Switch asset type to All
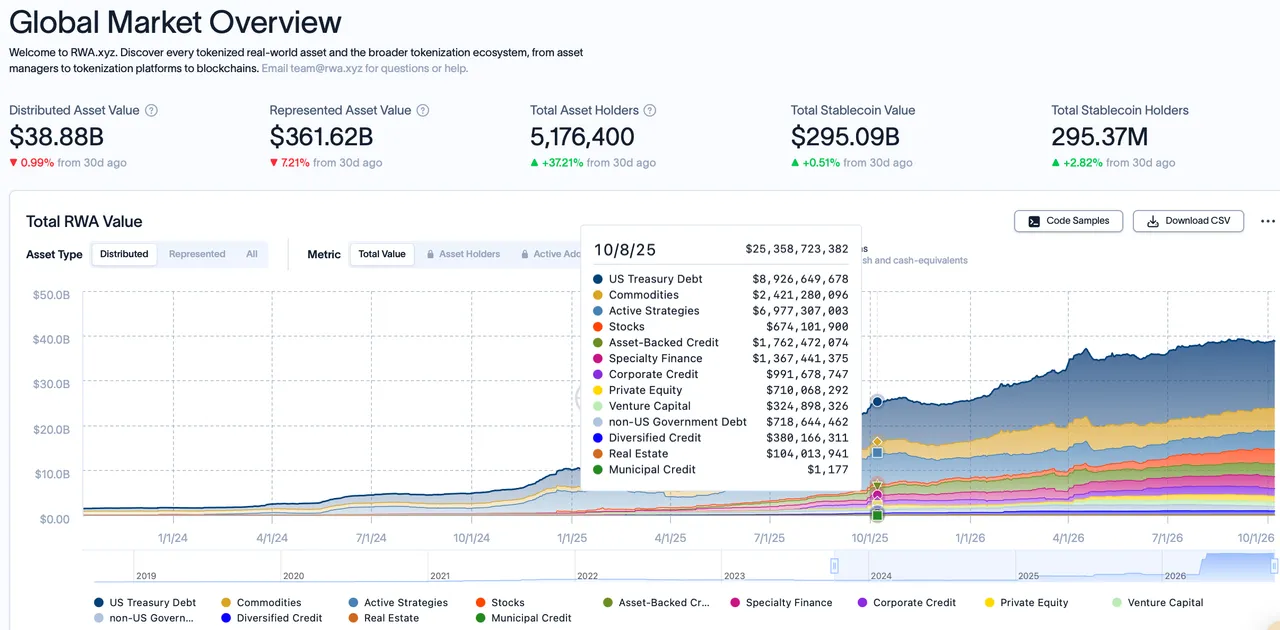 [252, 254]
